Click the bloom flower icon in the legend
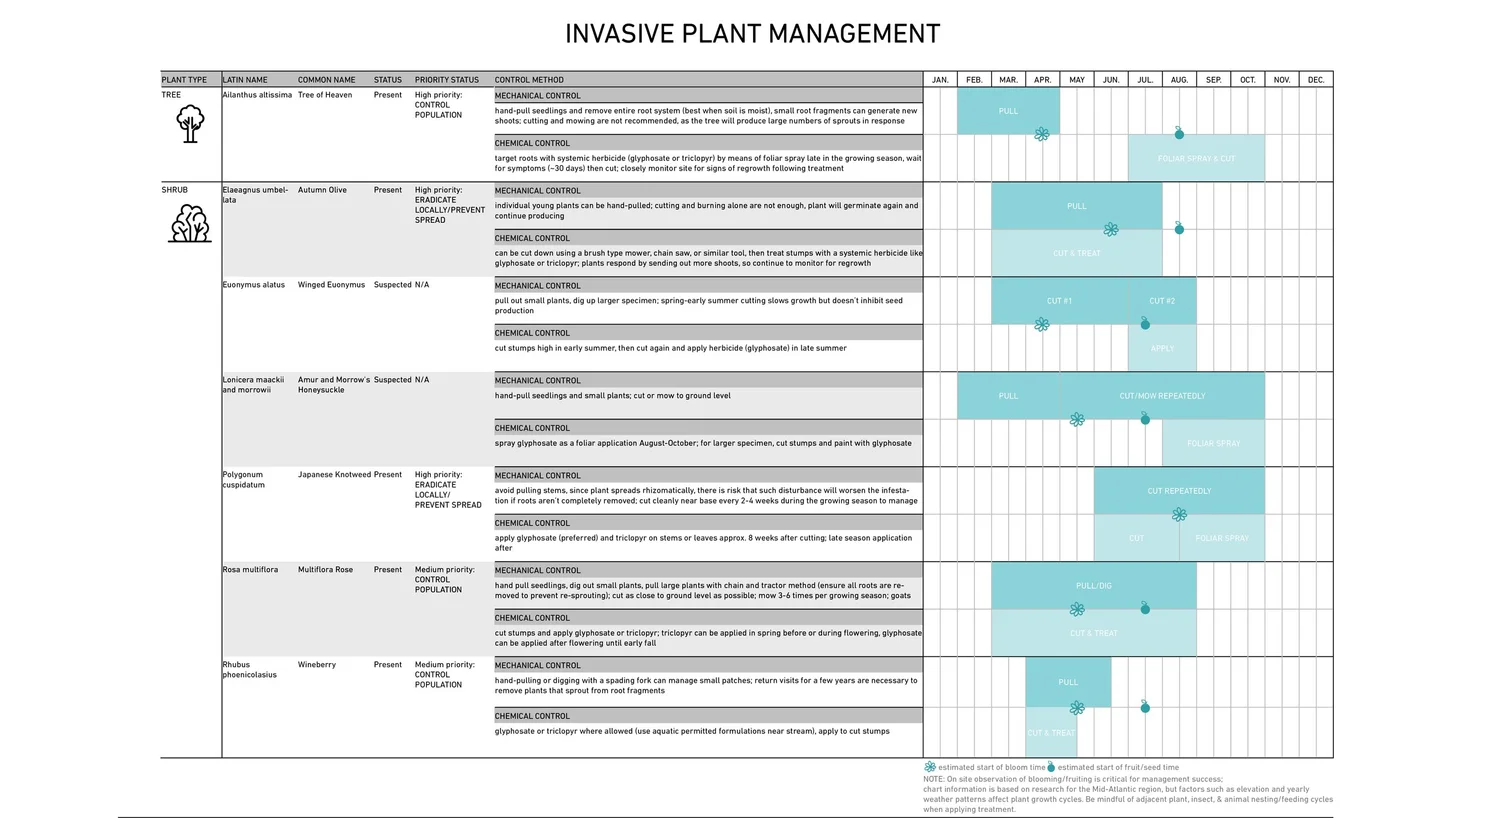Viewport: 1500px width, 818px height. (x=930, y=767)
